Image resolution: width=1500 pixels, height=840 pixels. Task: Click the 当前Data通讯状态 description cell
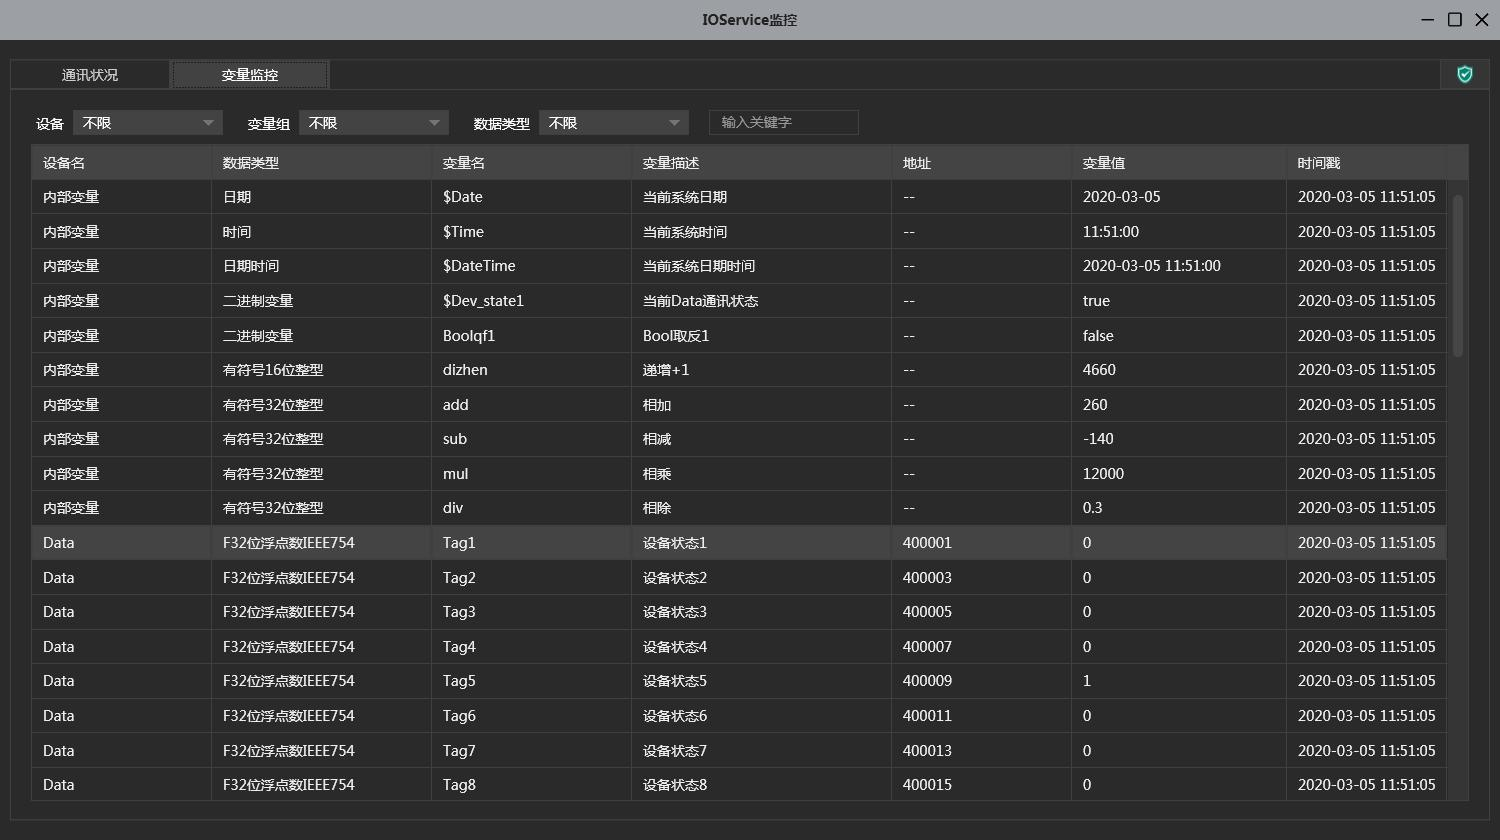pos(761,301)
